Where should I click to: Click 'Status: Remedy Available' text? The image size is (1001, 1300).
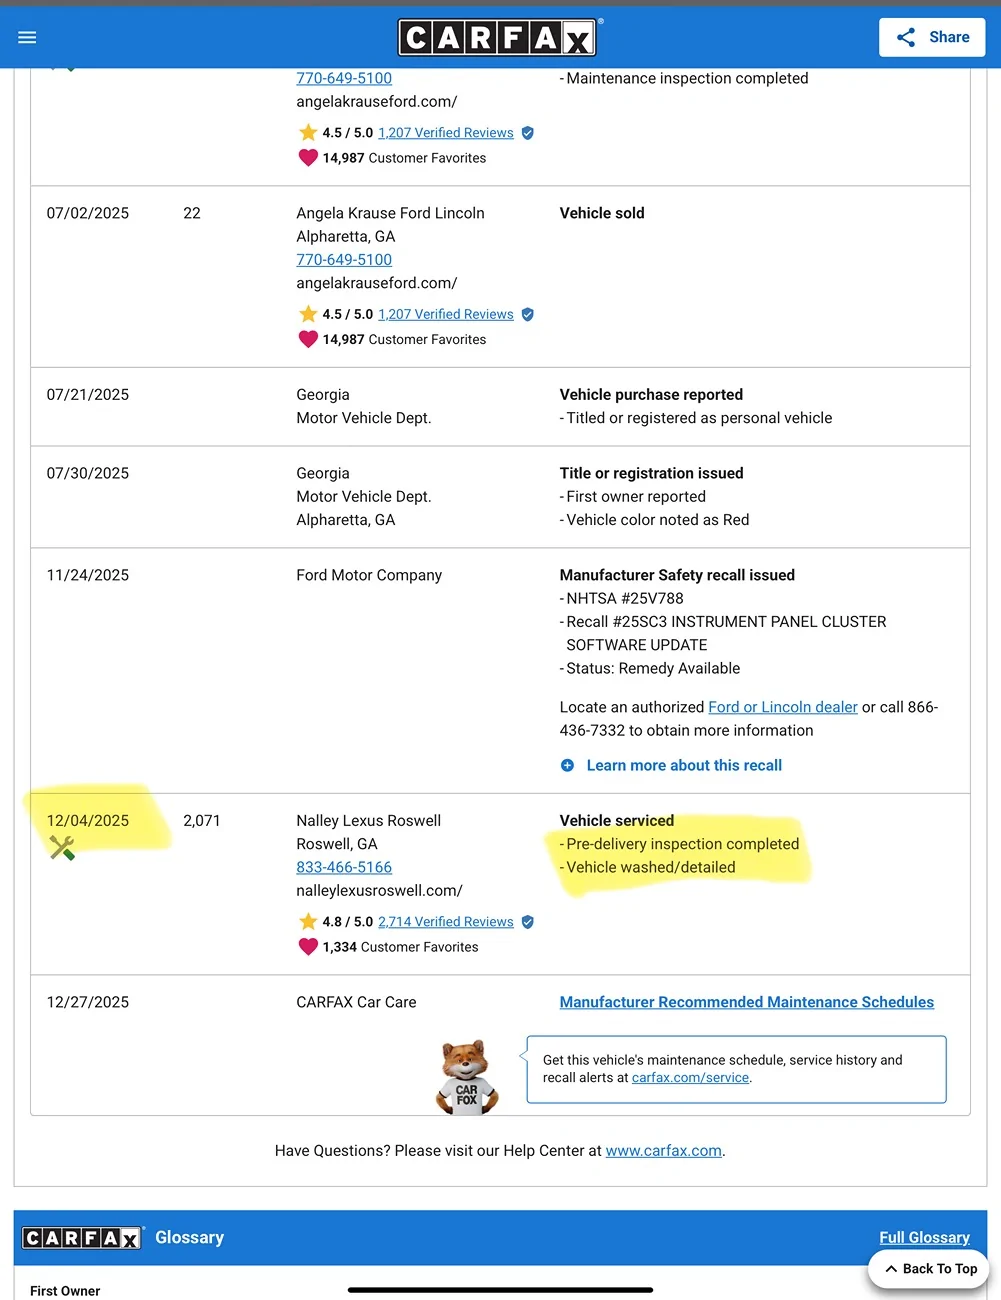pyautogui.click(x=653, y=668)
